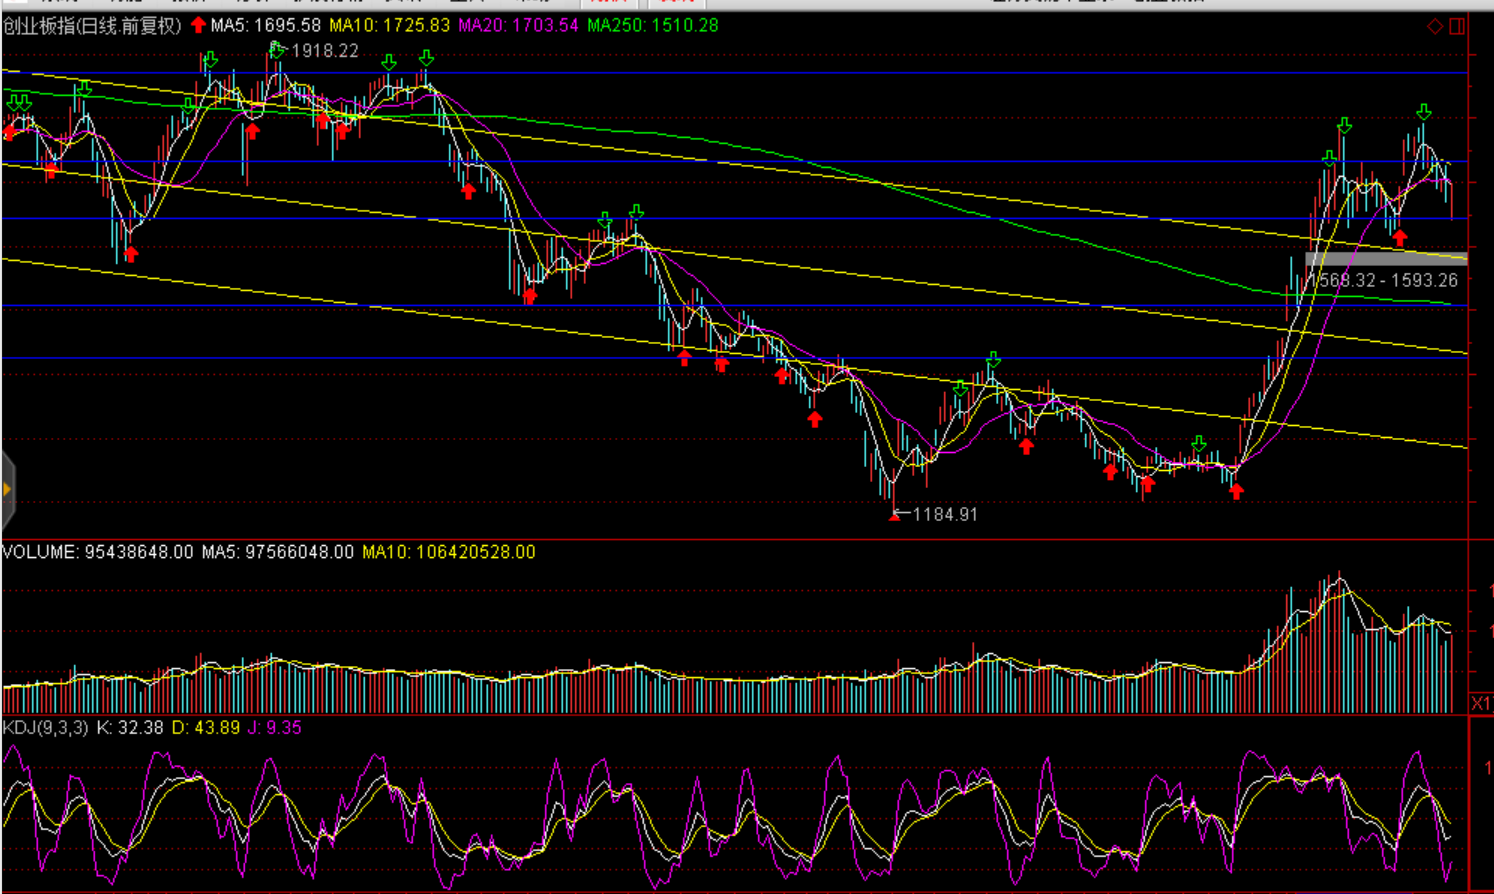Select the green MA250 label
This screenshot has width=1494, height=894.
pos(652,25)
